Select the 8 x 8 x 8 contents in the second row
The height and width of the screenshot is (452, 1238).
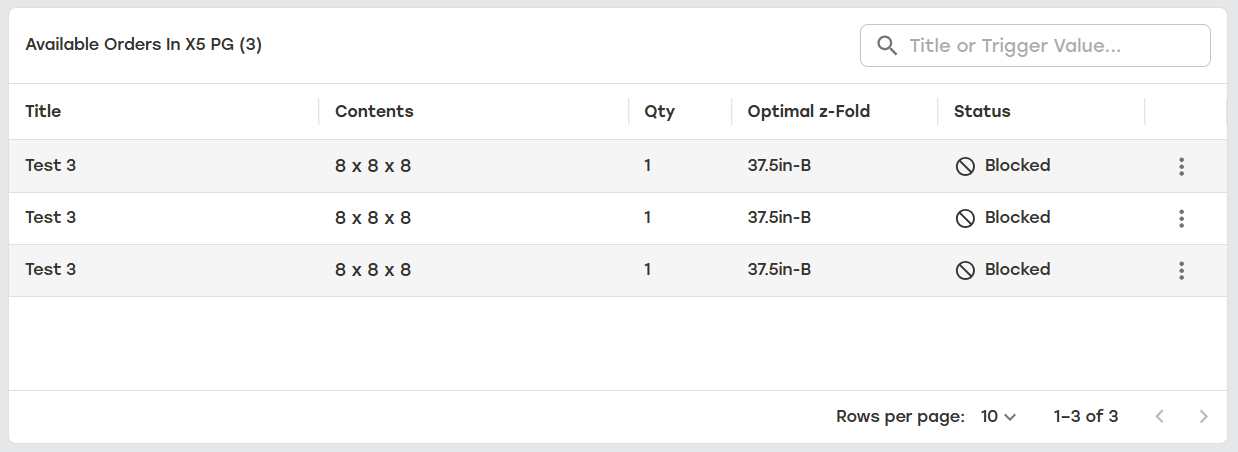373,218
